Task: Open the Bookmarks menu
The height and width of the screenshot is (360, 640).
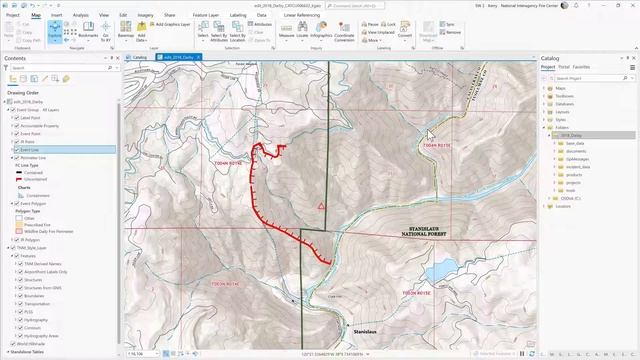Action: point(88,31)
